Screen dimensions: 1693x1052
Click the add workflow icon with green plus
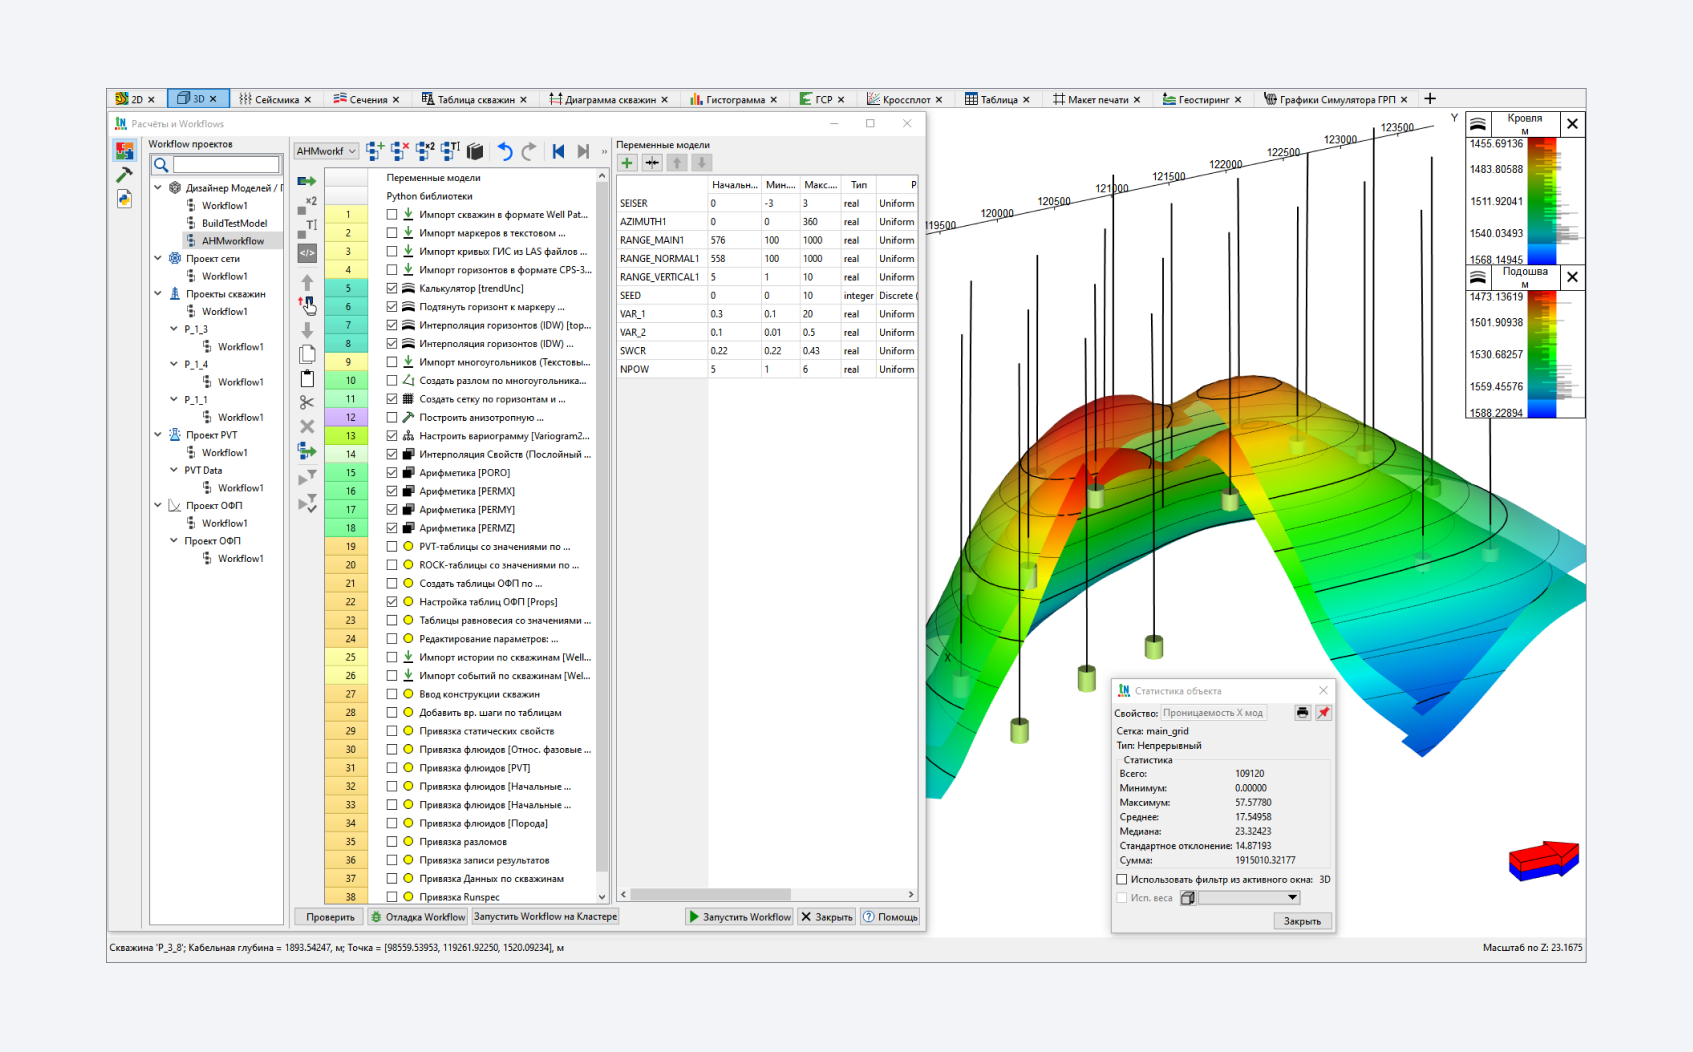[x=375, y=151]
